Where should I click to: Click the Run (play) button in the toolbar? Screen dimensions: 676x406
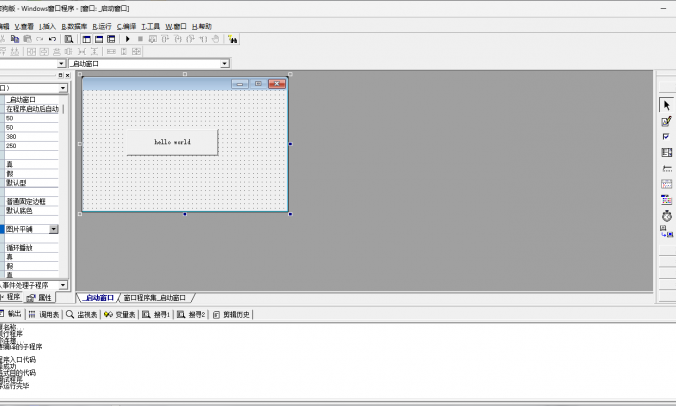click(x=128, y=39)
